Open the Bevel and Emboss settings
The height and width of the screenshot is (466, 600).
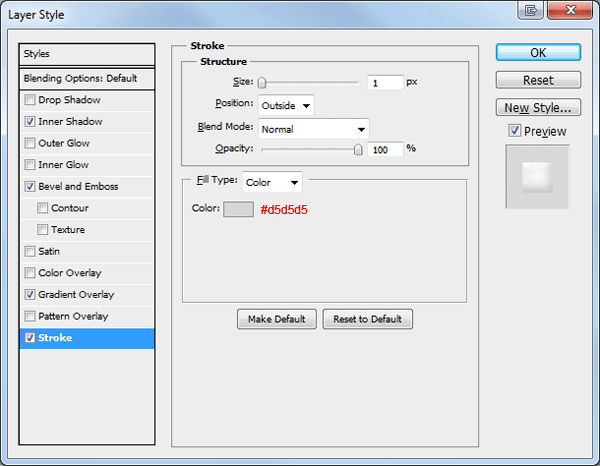(78, 187)
